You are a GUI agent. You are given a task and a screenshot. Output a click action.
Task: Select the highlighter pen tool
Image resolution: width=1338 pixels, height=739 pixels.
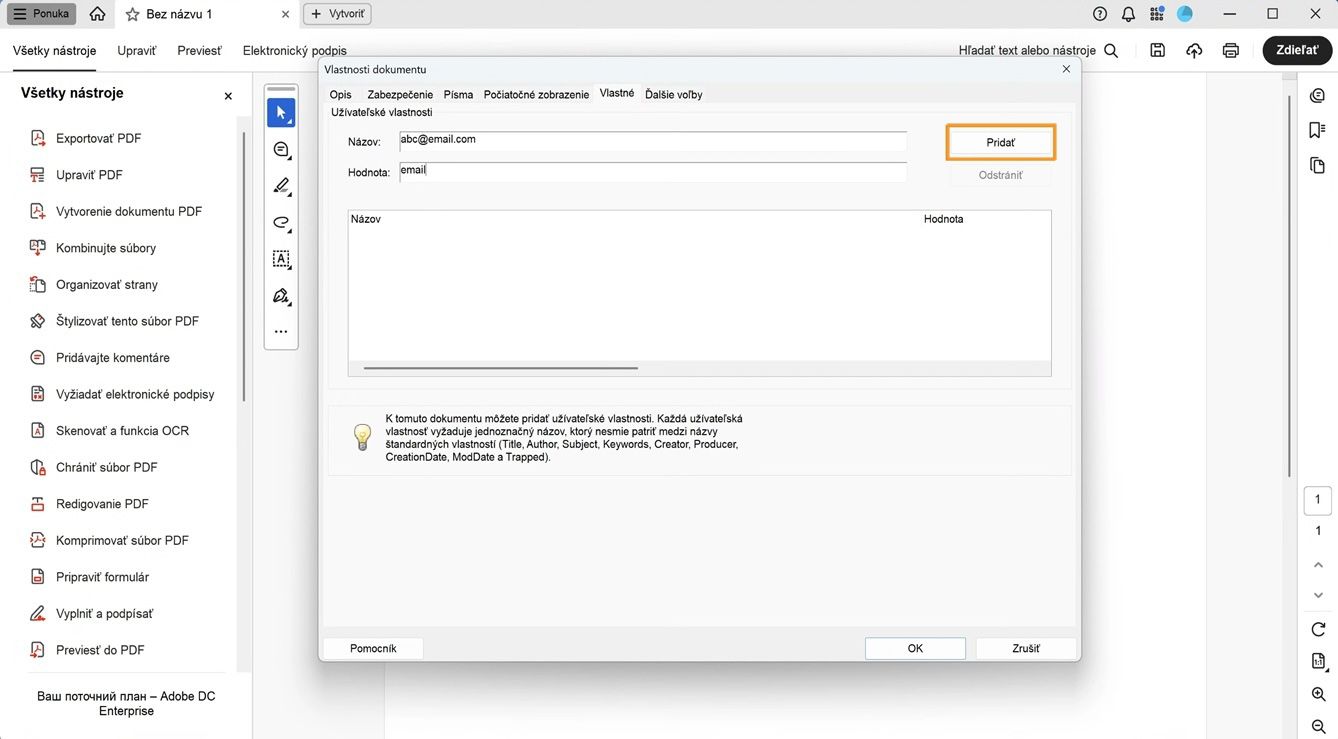[281, 186]
